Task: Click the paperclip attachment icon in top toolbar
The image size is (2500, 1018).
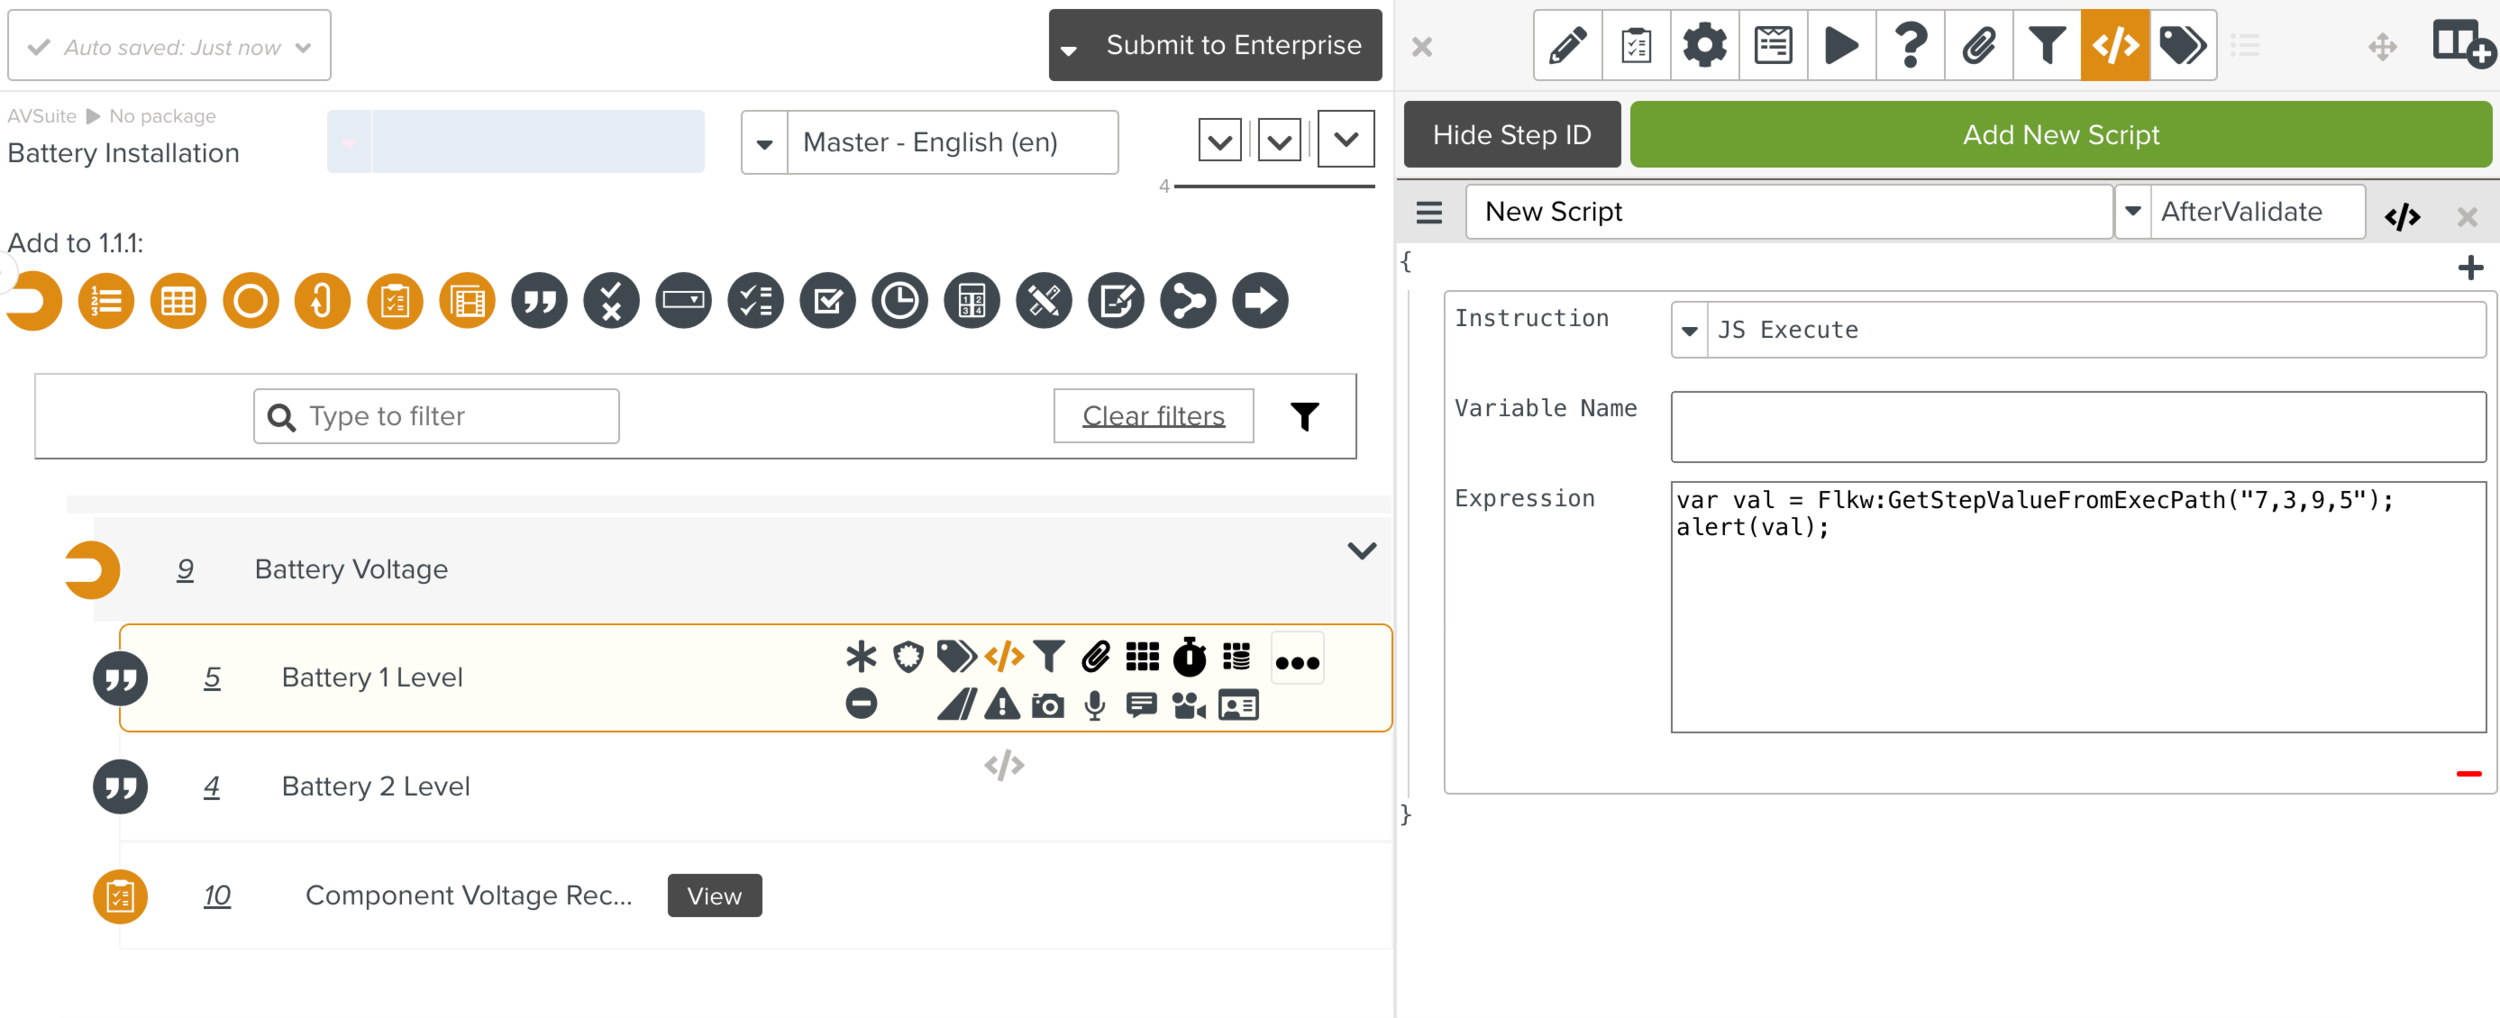Action: click(1978, 46)
